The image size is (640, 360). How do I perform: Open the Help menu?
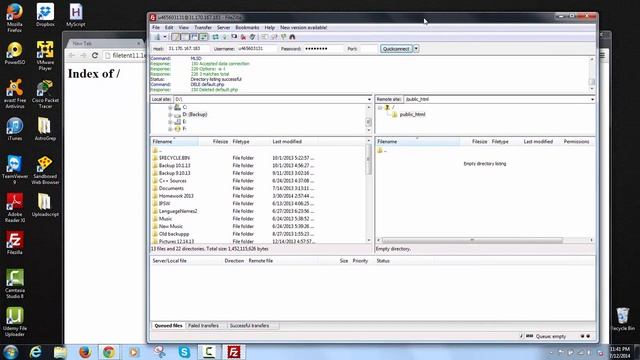point(269,27)
